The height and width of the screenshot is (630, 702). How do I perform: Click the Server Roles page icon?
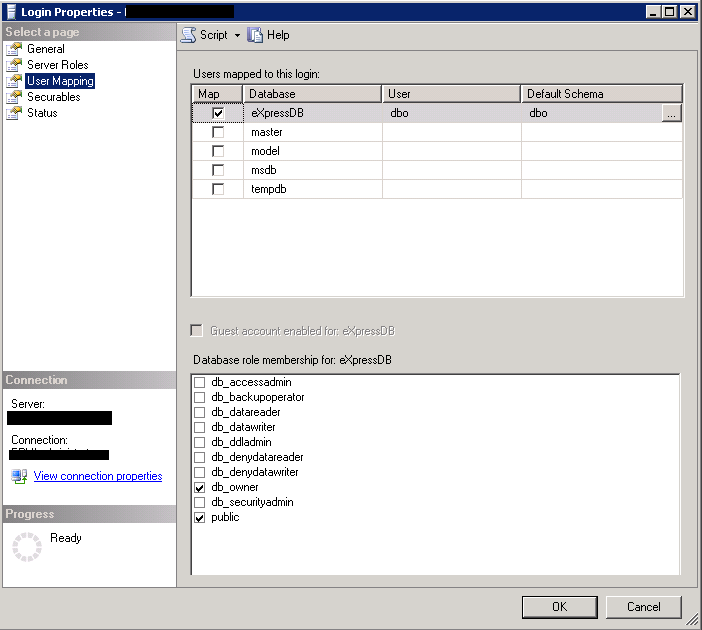(x=14, y=65)
